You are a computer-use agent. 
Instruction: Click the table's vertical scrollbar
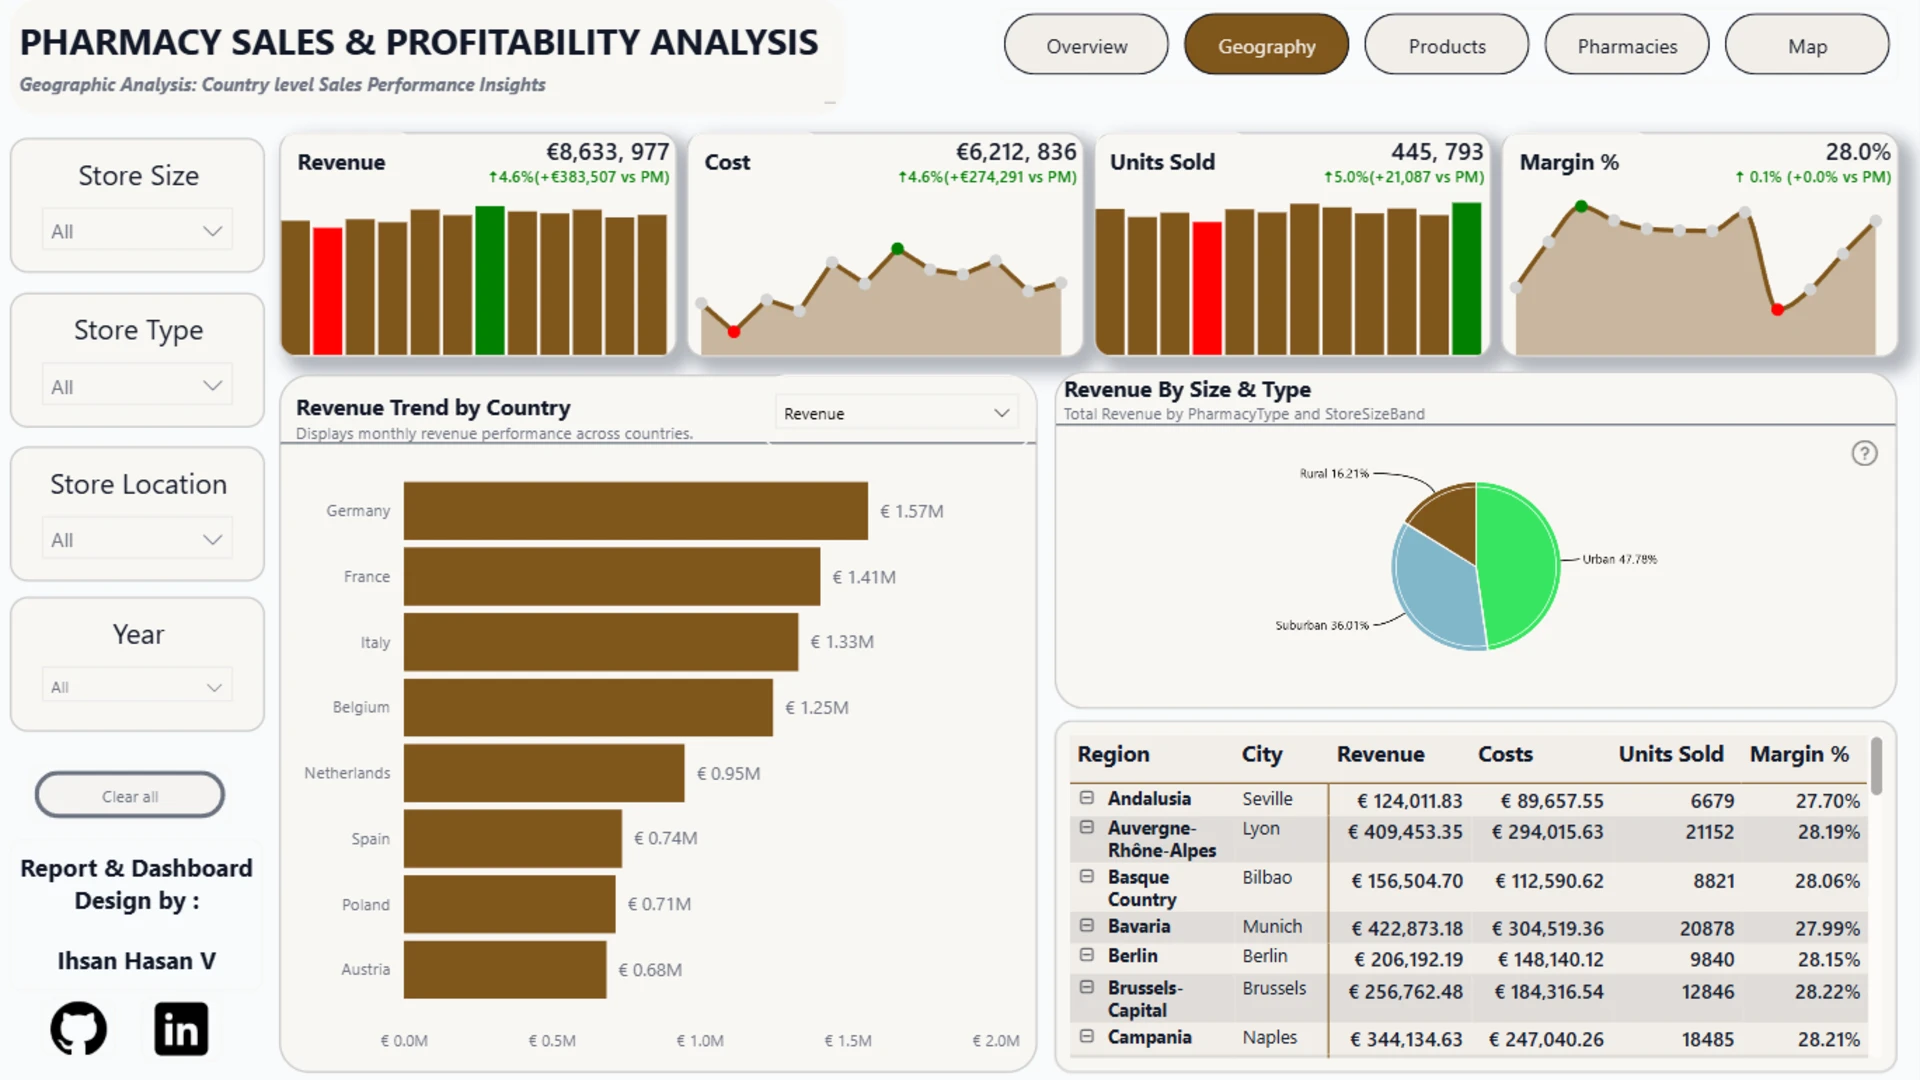coord(1876,766)
